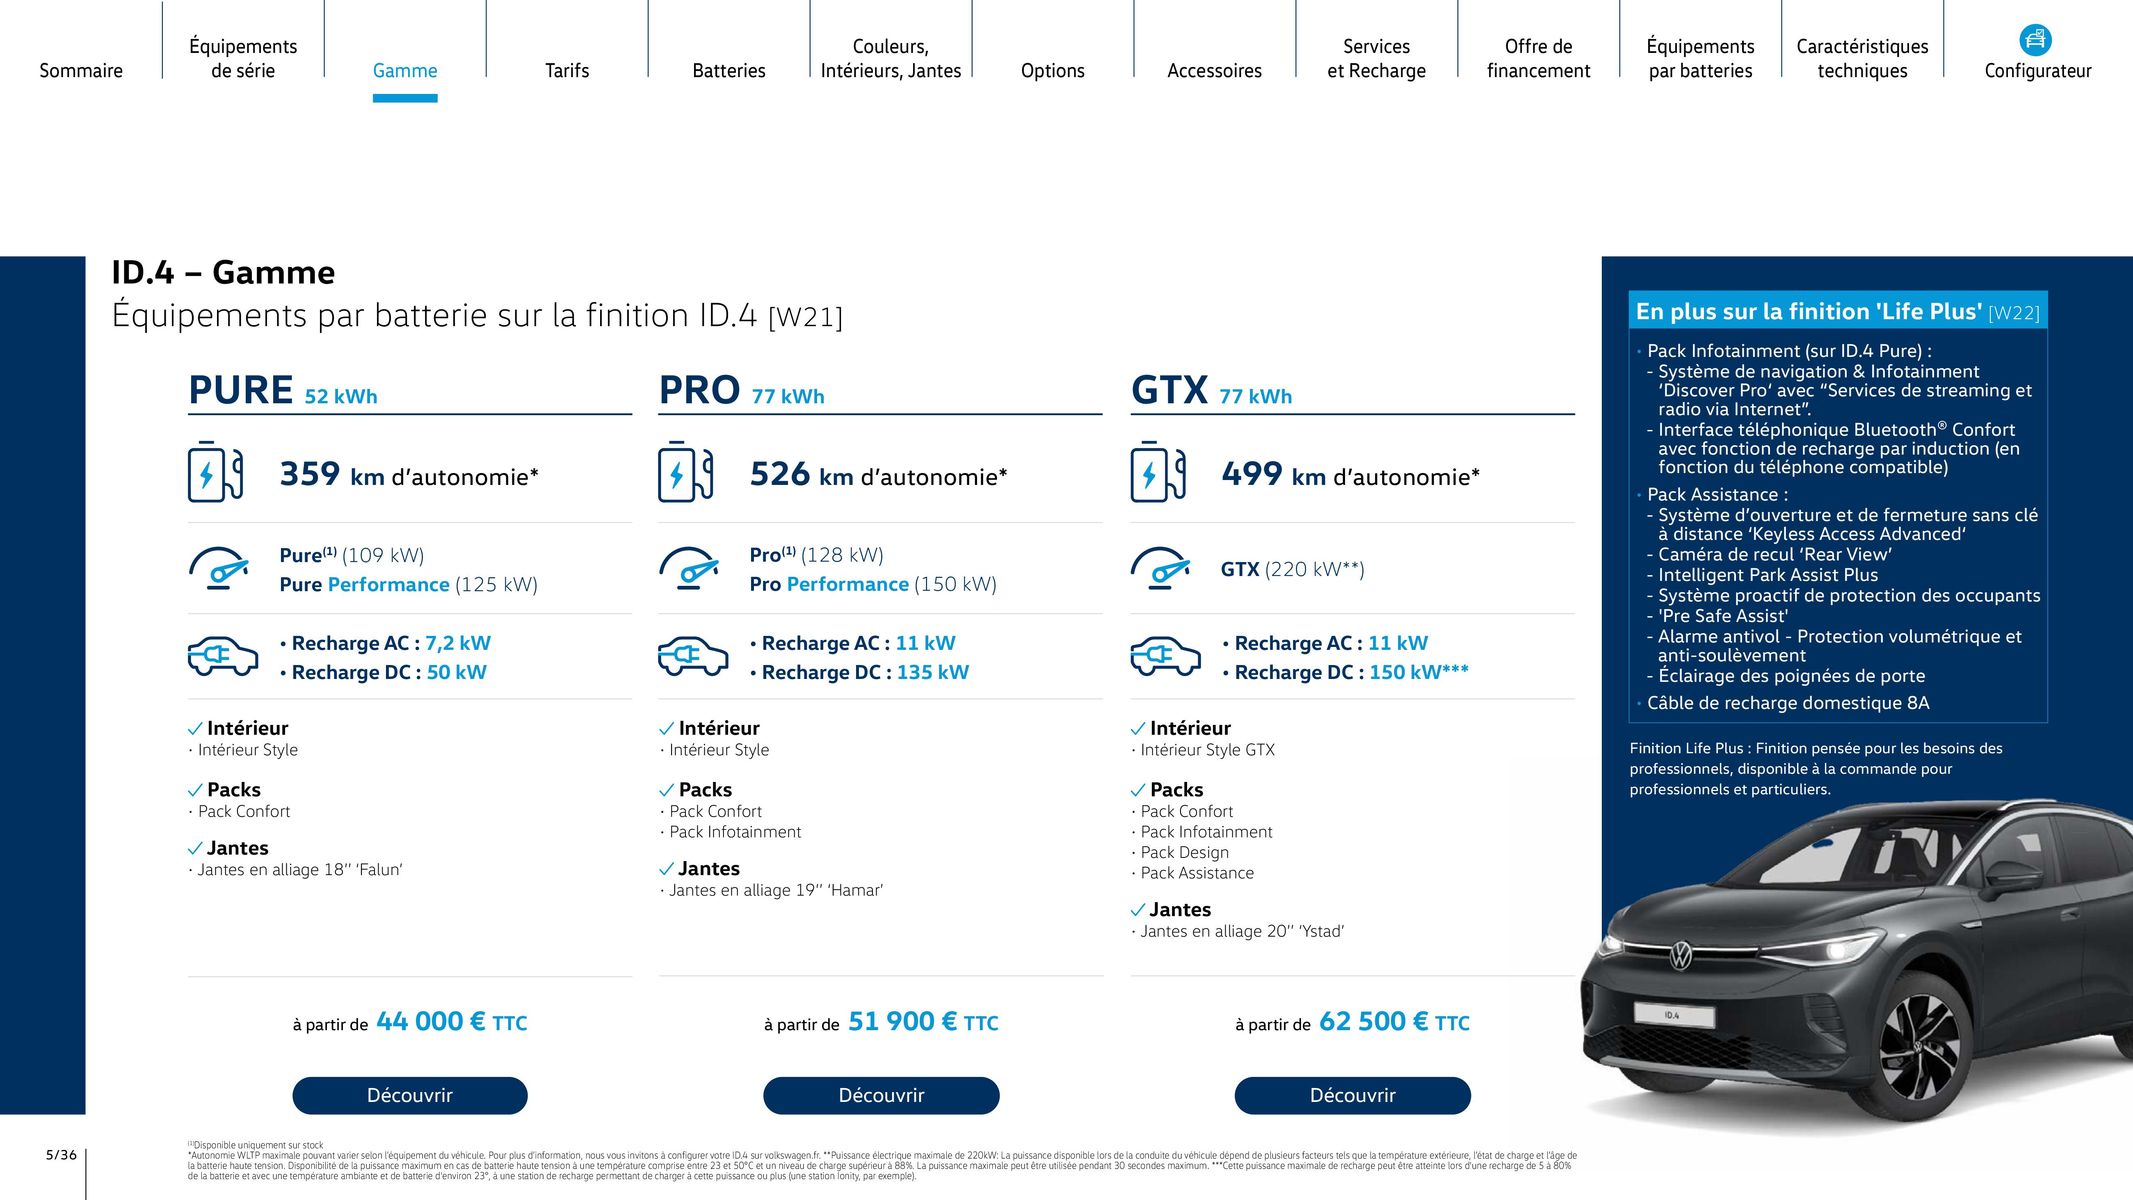Open Couleurs, Intérieurs, Jantes tab
2133x1200 pixels.
[891, 59]
